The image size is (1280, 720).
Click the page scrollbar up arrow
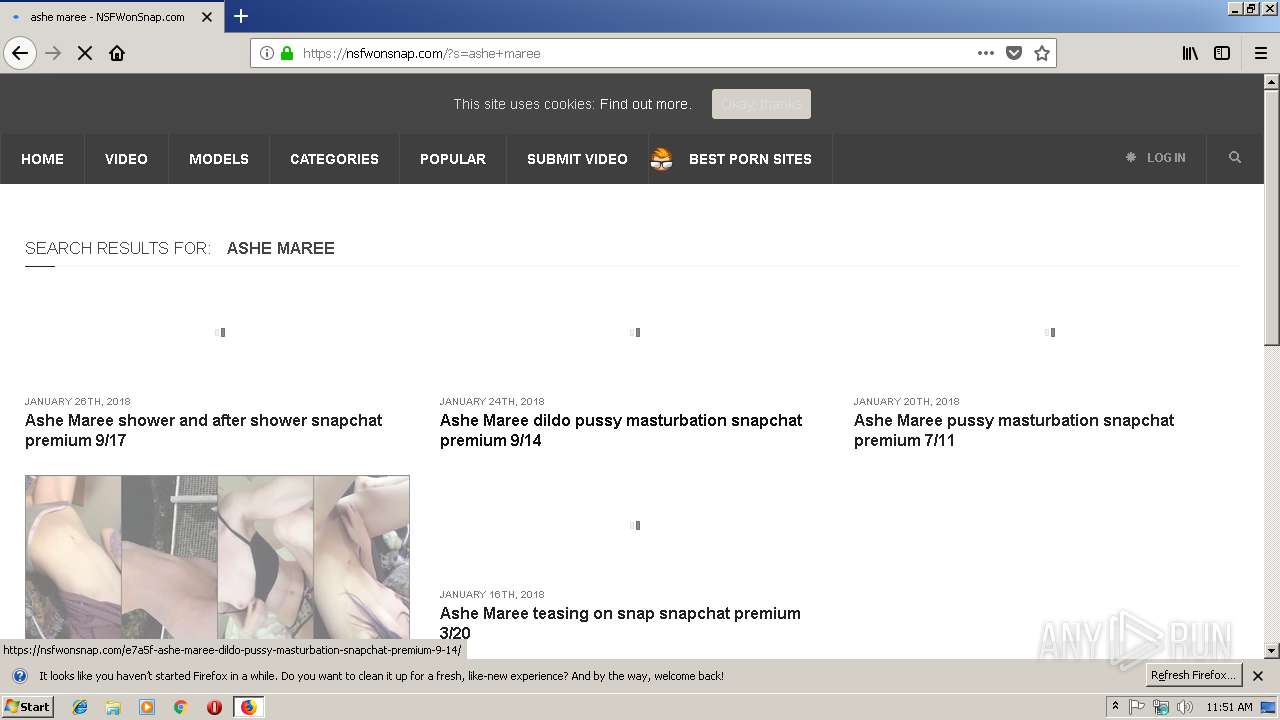[x=1272, y=82]
